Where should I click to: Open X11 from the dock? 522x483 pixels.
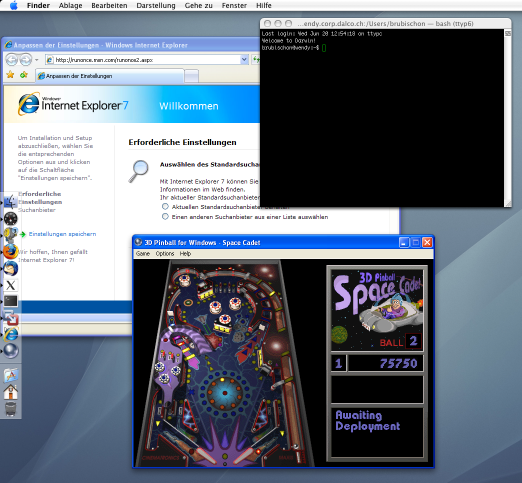pyautogui.click(x=11, y=285)
